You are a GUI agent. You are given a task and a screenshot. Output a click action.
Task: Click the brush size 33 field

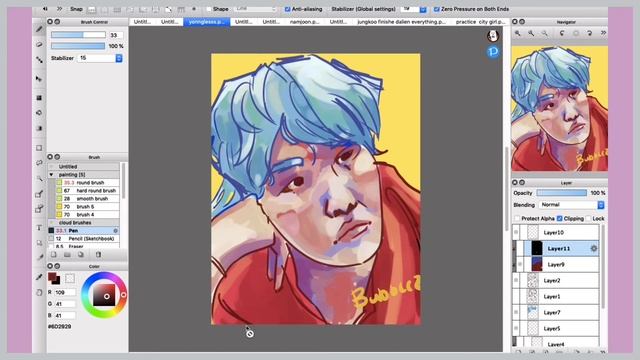coord(116,35)
